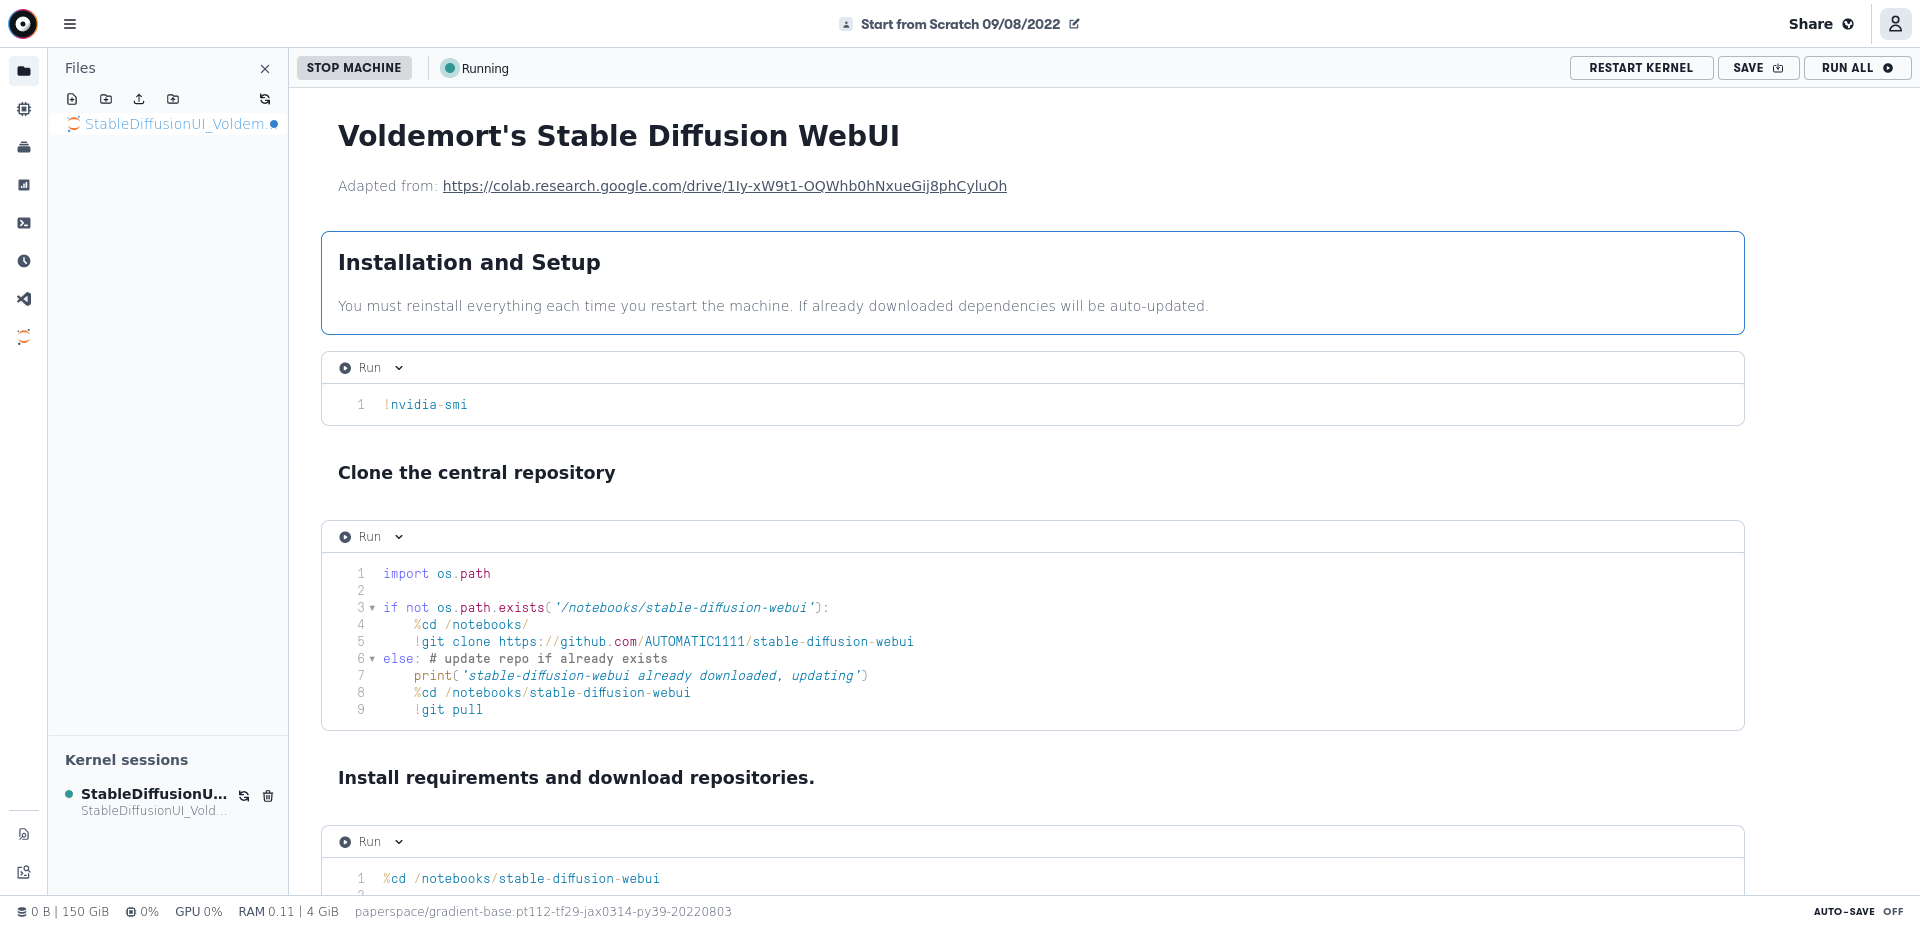Screen dimensions: 1920x927
Task: Edit the notebook title pencil icon
Action: 1074,24
